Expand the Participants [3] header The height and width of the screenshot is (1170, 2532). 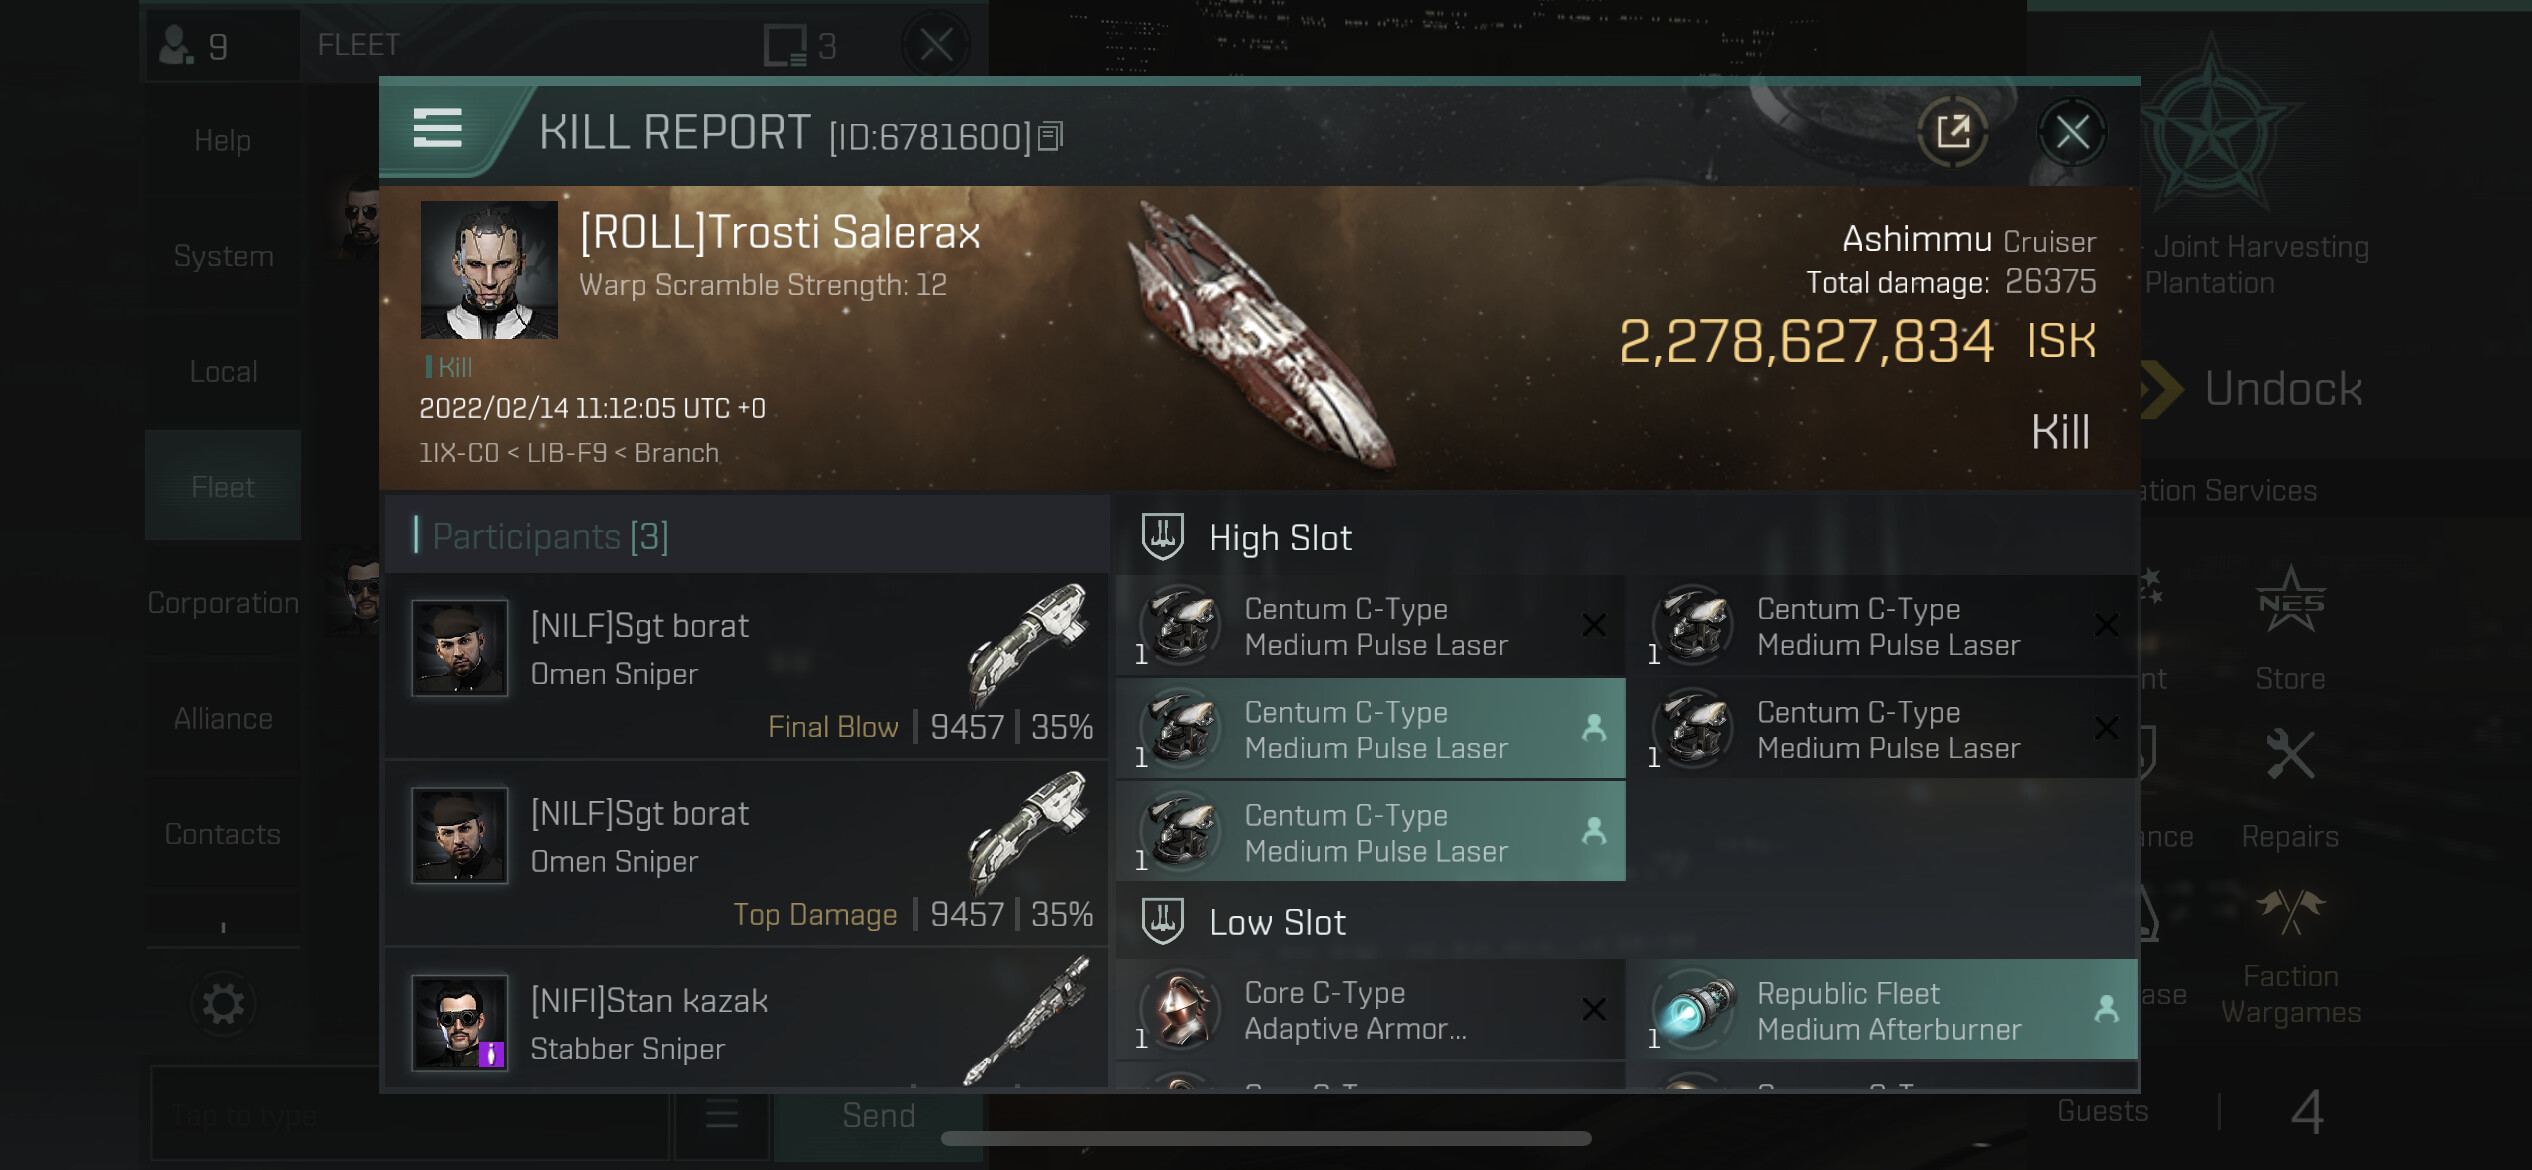click(x=550, y=537)
